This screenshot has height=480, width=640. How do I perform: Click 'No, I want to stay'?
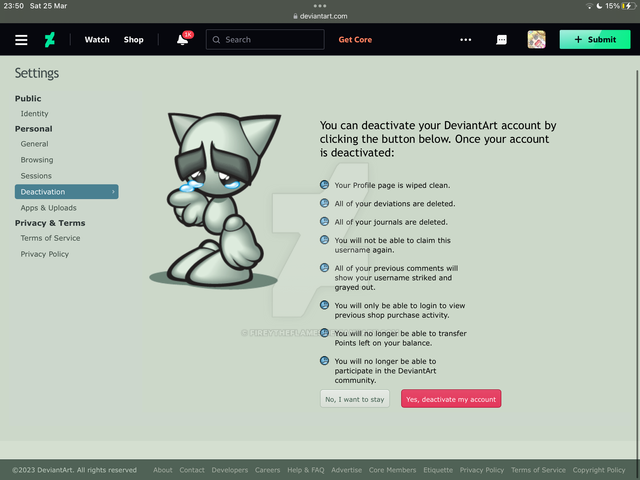(355, 399)
